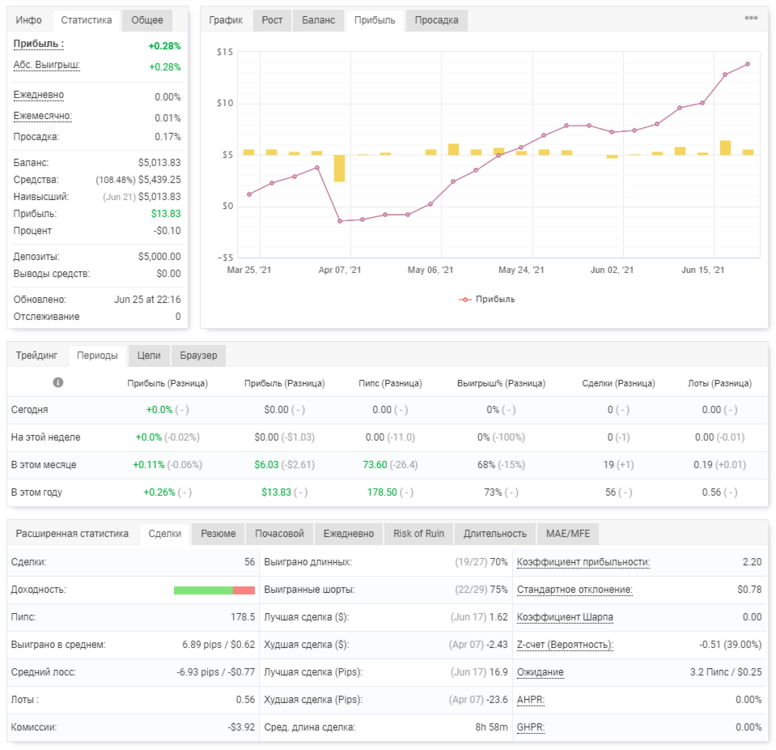Click the Выиграно длинных value (19/27) 70%

(x=481, y=562)
